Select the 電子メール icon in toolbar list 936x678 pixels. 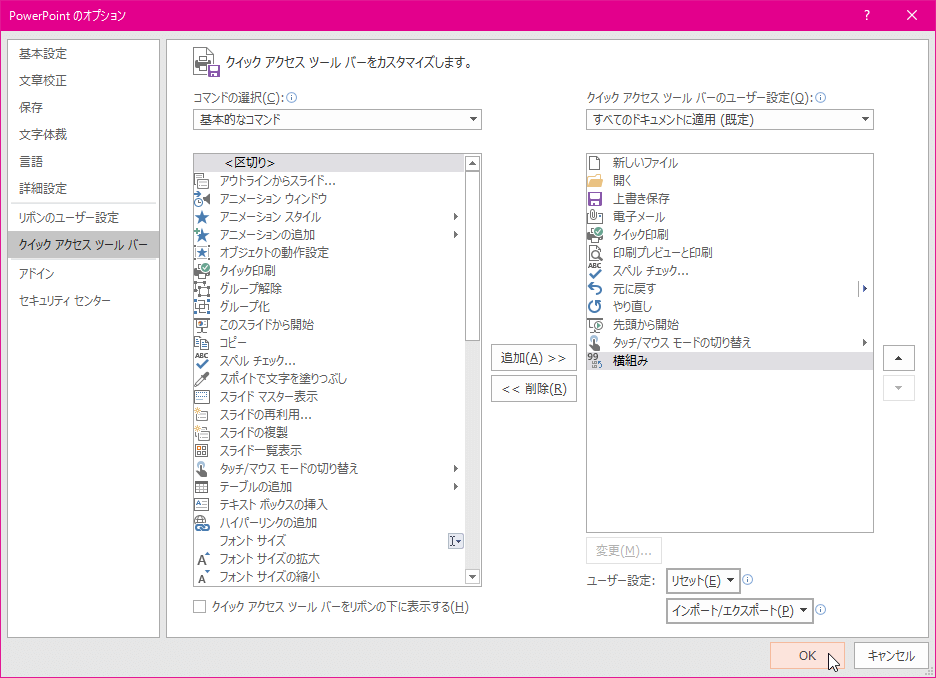point(595,217)
